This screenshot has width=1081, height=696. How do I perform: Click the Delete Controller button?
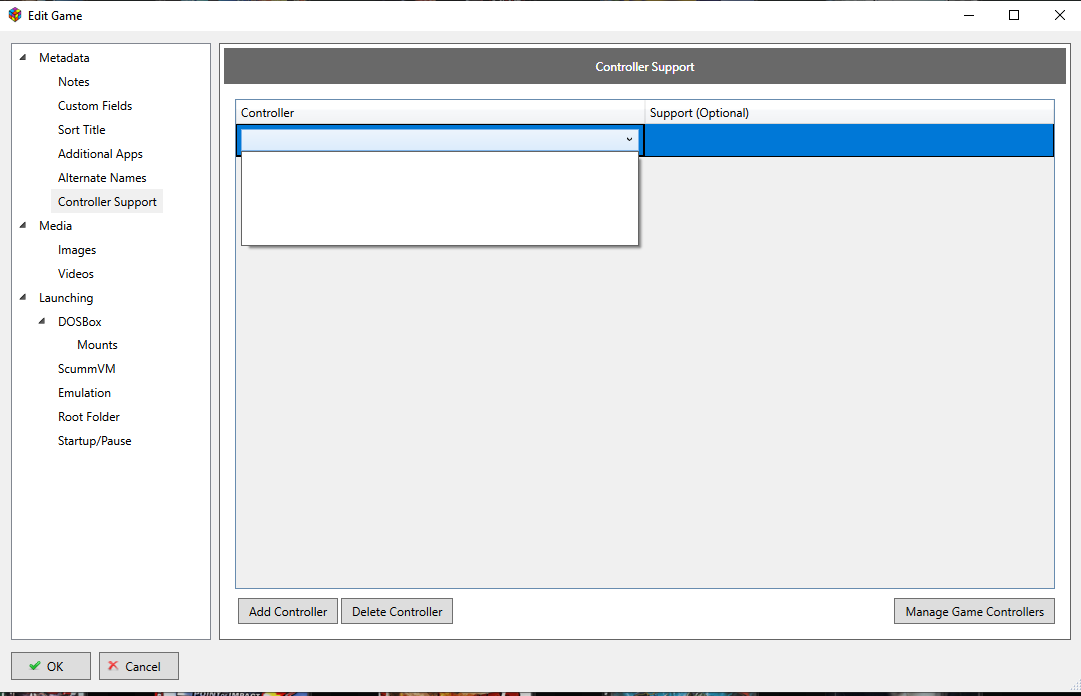pyautogui.click(x=397, y=611)
